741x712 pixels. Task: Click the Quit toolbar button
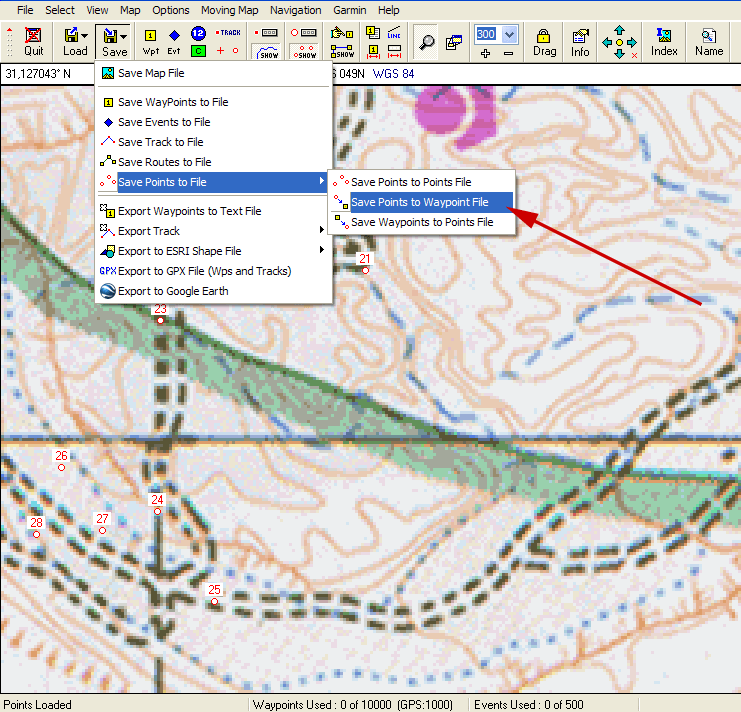click(x=33, y=42)
